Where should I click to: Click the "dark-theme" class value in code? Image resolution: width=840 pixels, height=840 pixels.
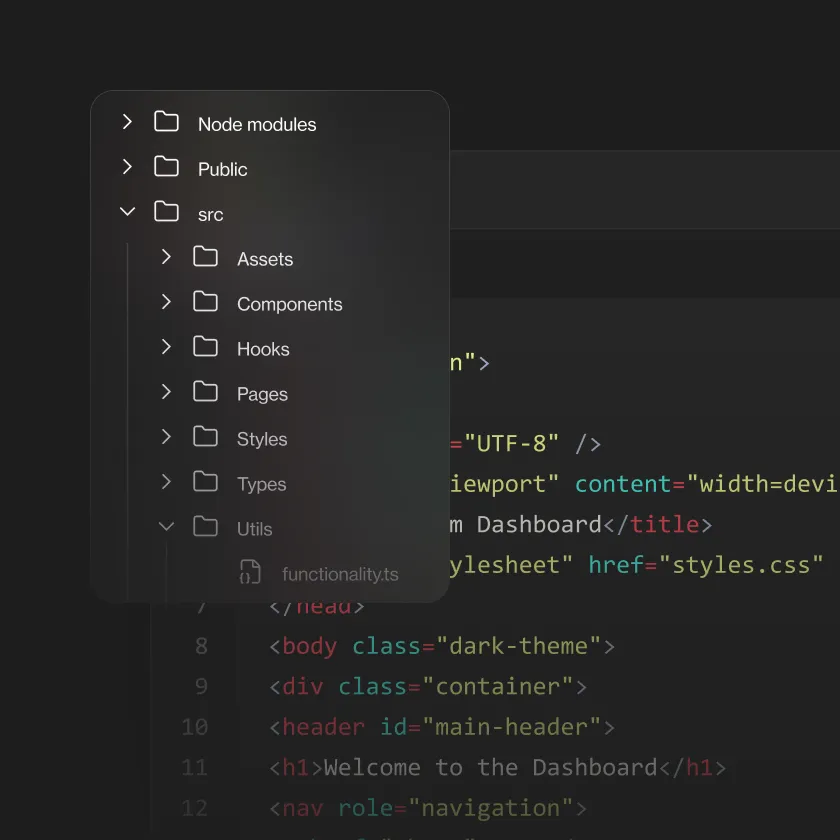(x=519, y=646)
